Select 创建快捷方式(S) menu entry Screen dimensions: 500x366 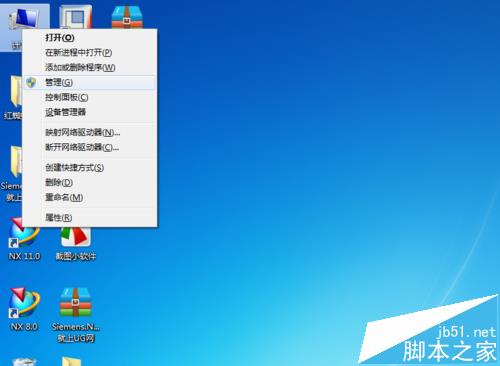(90, 168)
